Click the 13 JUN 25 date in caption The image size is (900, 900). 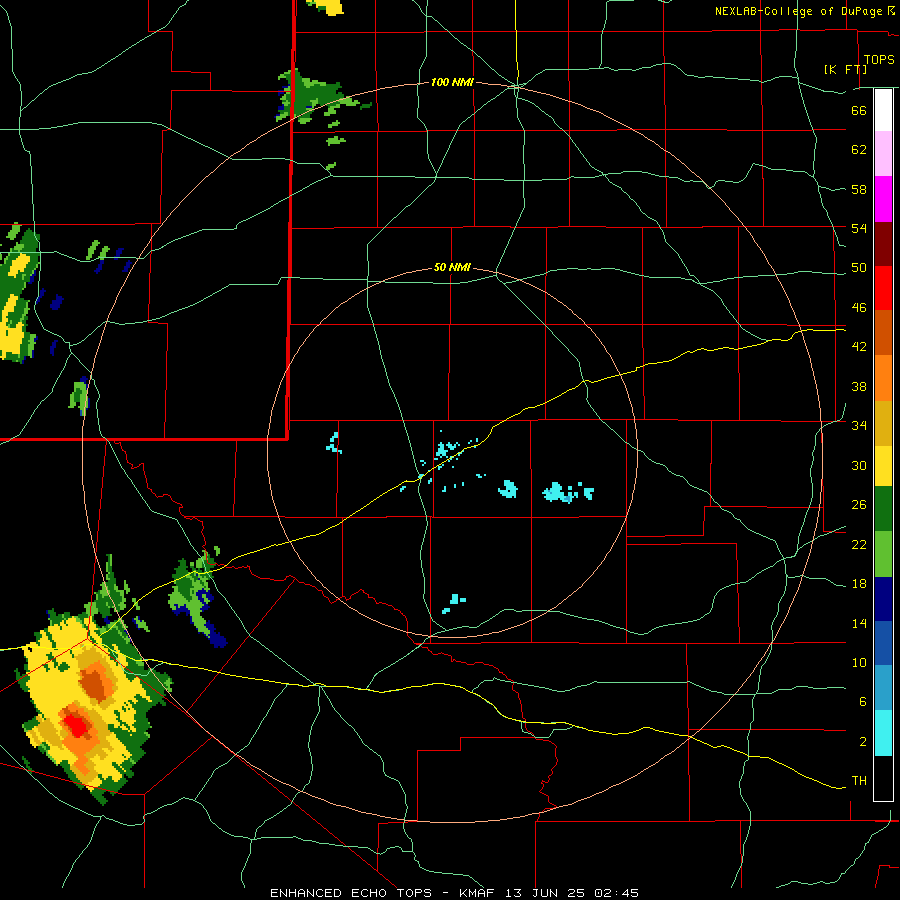547,893
